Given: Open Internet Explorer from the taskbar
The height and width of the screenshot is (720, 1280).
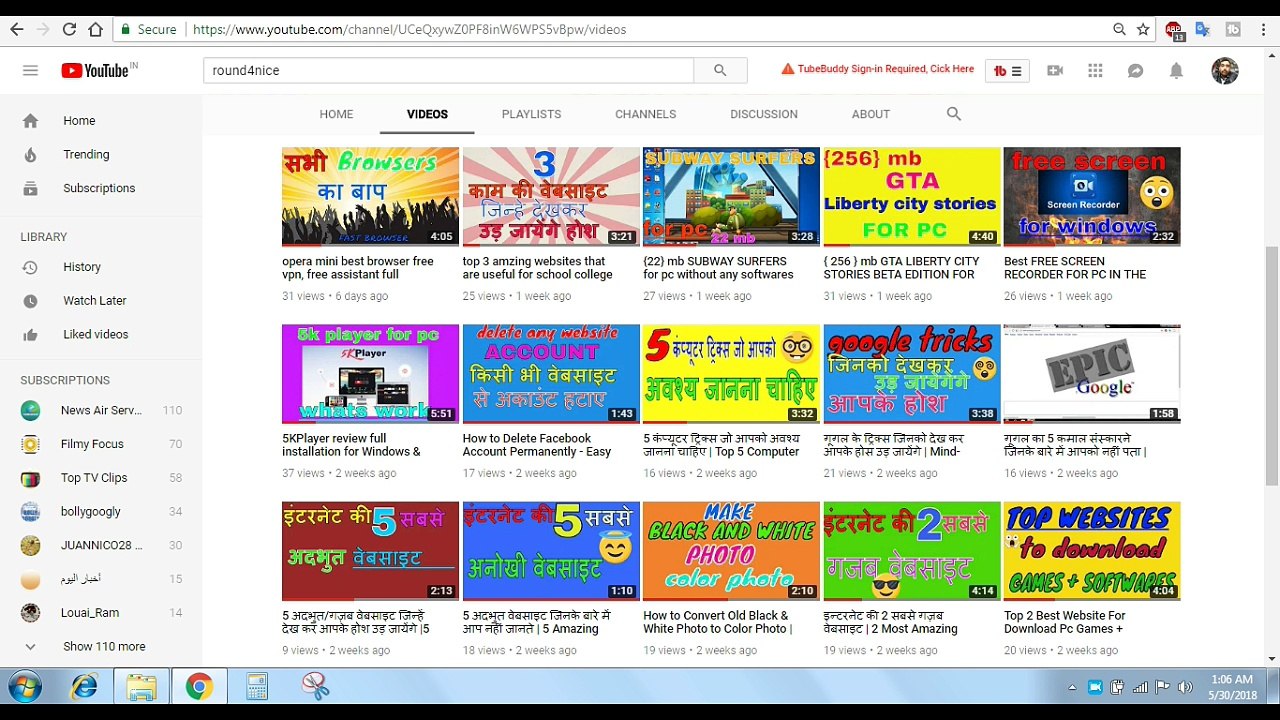Looking at the screenshot, I should pyautogui.click(x=84, y=687).
